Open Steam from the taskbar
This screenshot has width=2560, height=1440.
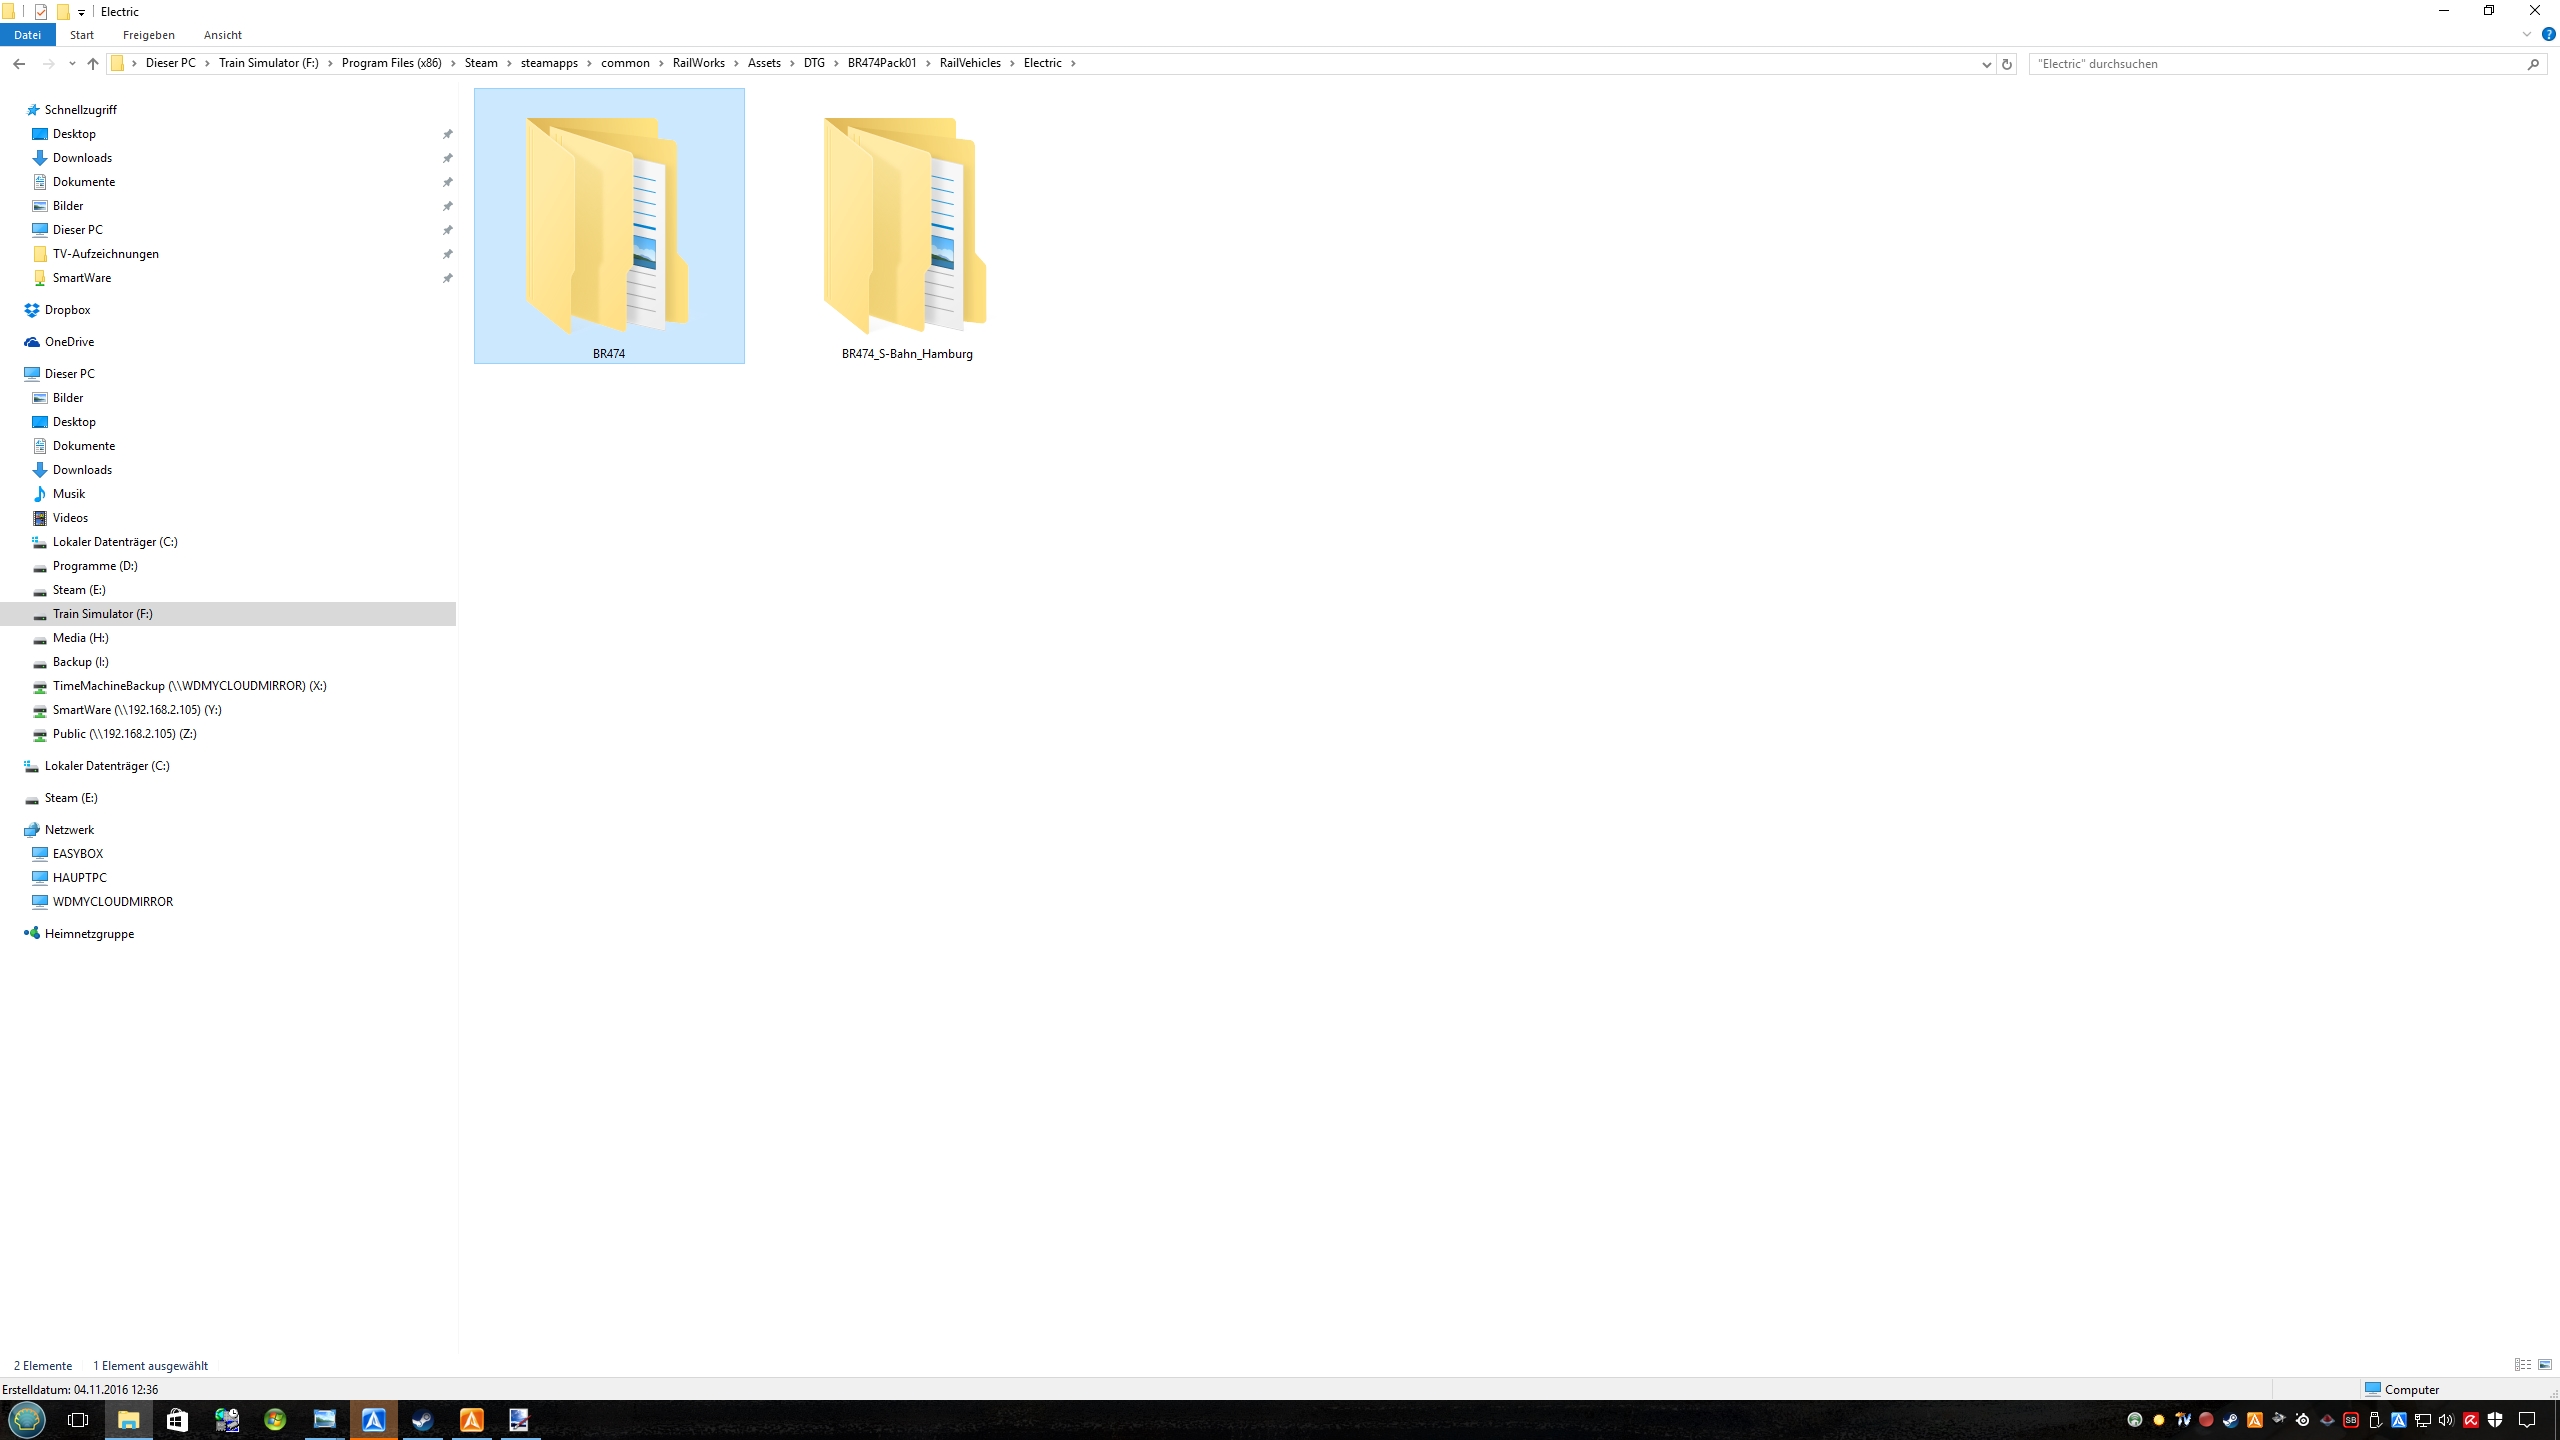[422, 1419]
